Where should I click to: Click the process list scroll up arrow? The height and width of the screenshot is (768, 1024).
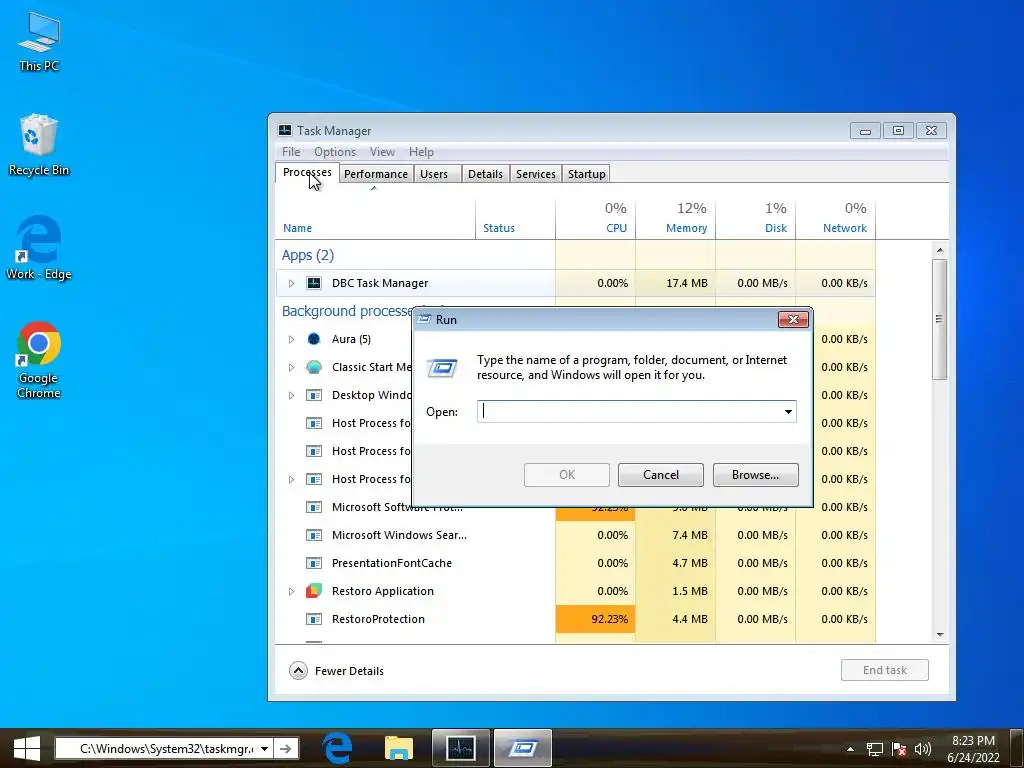point(940,250)
